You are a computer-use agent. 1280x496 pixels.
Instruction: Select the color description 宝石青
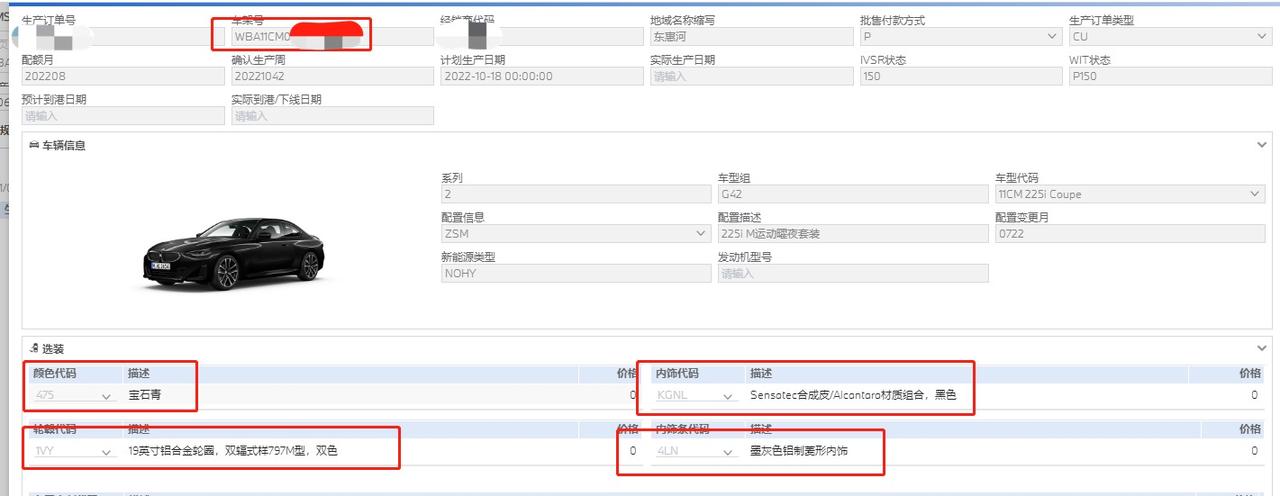[145, 395]
